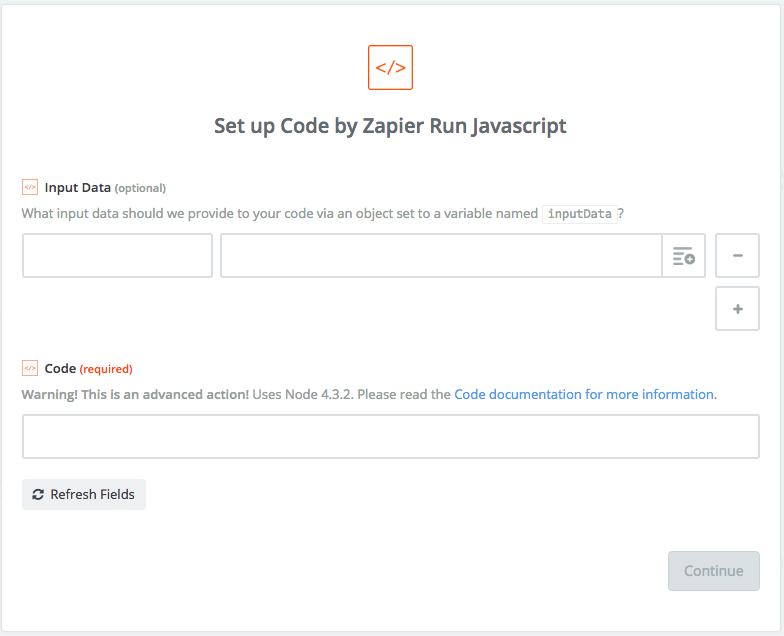Screen dimensions: 784x636
Task: Open the Code documentation link
Action: click(x=584, y=394)
